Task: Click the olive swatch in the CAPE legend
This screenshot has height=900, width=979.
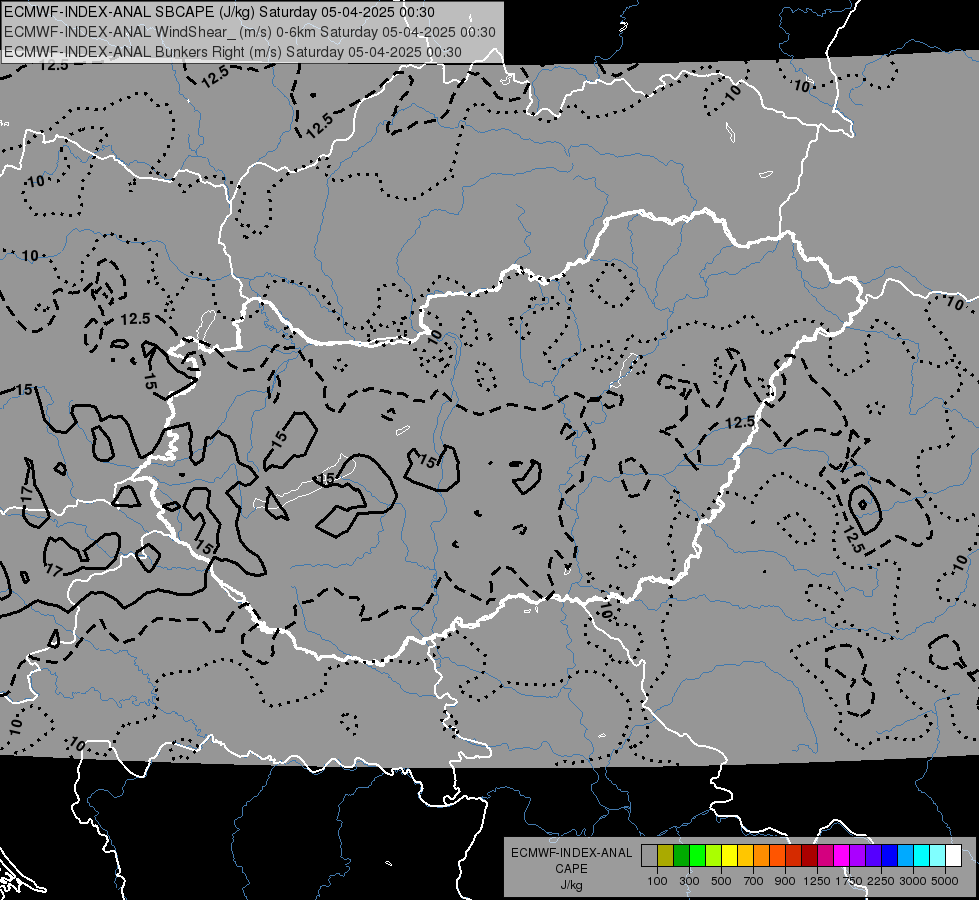Action: [x=666, y=855]
